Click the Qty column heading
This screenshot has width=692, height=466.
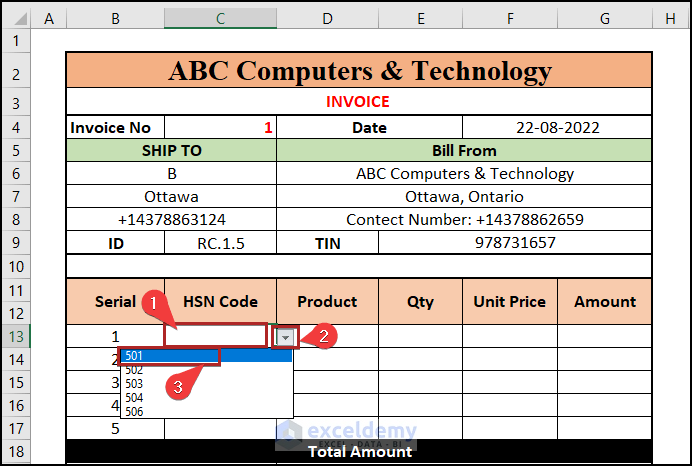[x=420, y=301]
